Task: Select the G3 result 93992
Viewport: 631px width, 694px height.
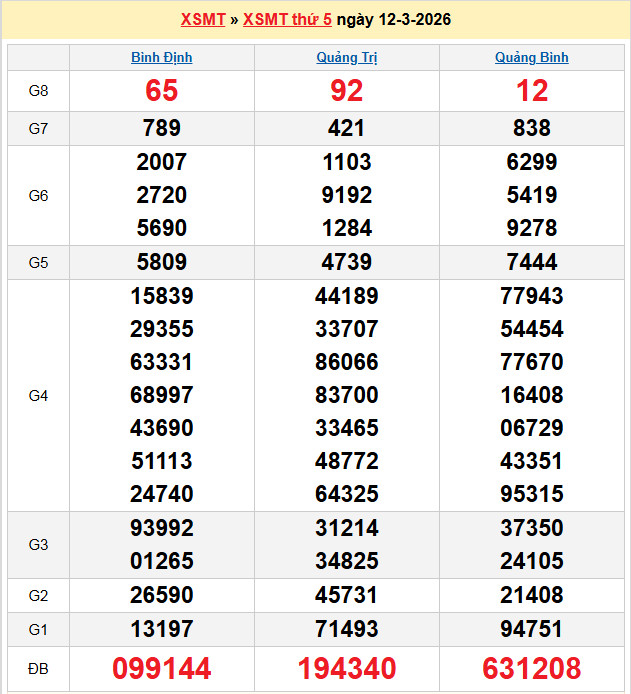Action: [x=162, y=528]
